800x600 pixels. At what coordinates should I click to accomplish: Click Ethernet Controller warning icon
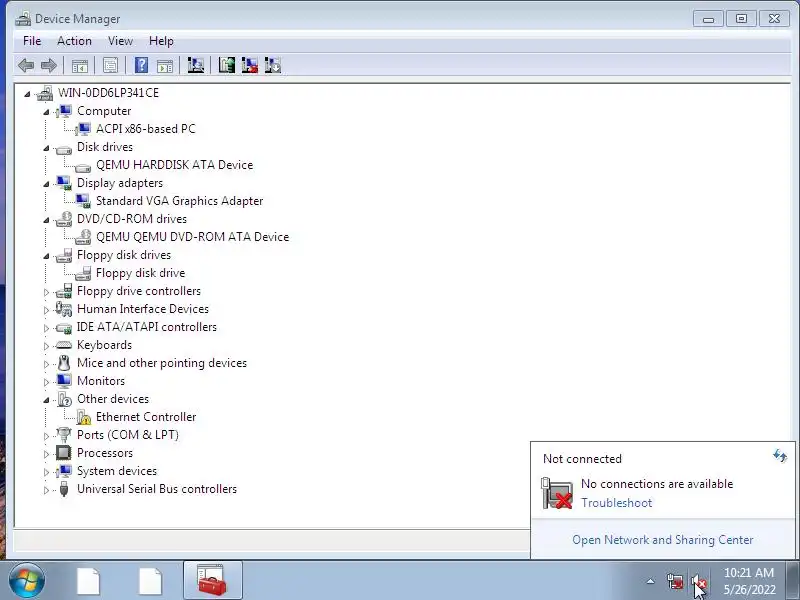click(x=84, y=417)
